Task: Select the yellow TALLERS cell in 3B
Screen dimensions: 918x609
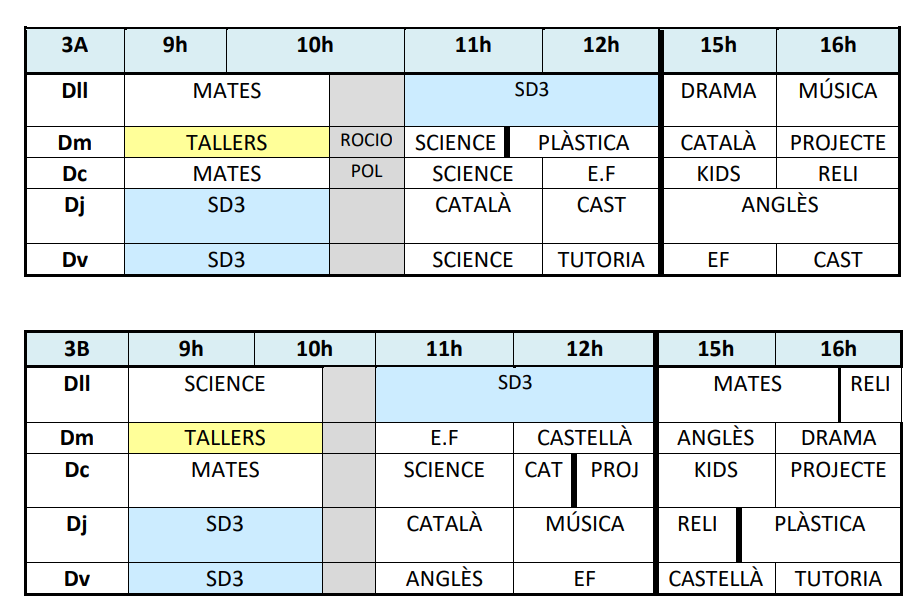Action: coord(225,438)
